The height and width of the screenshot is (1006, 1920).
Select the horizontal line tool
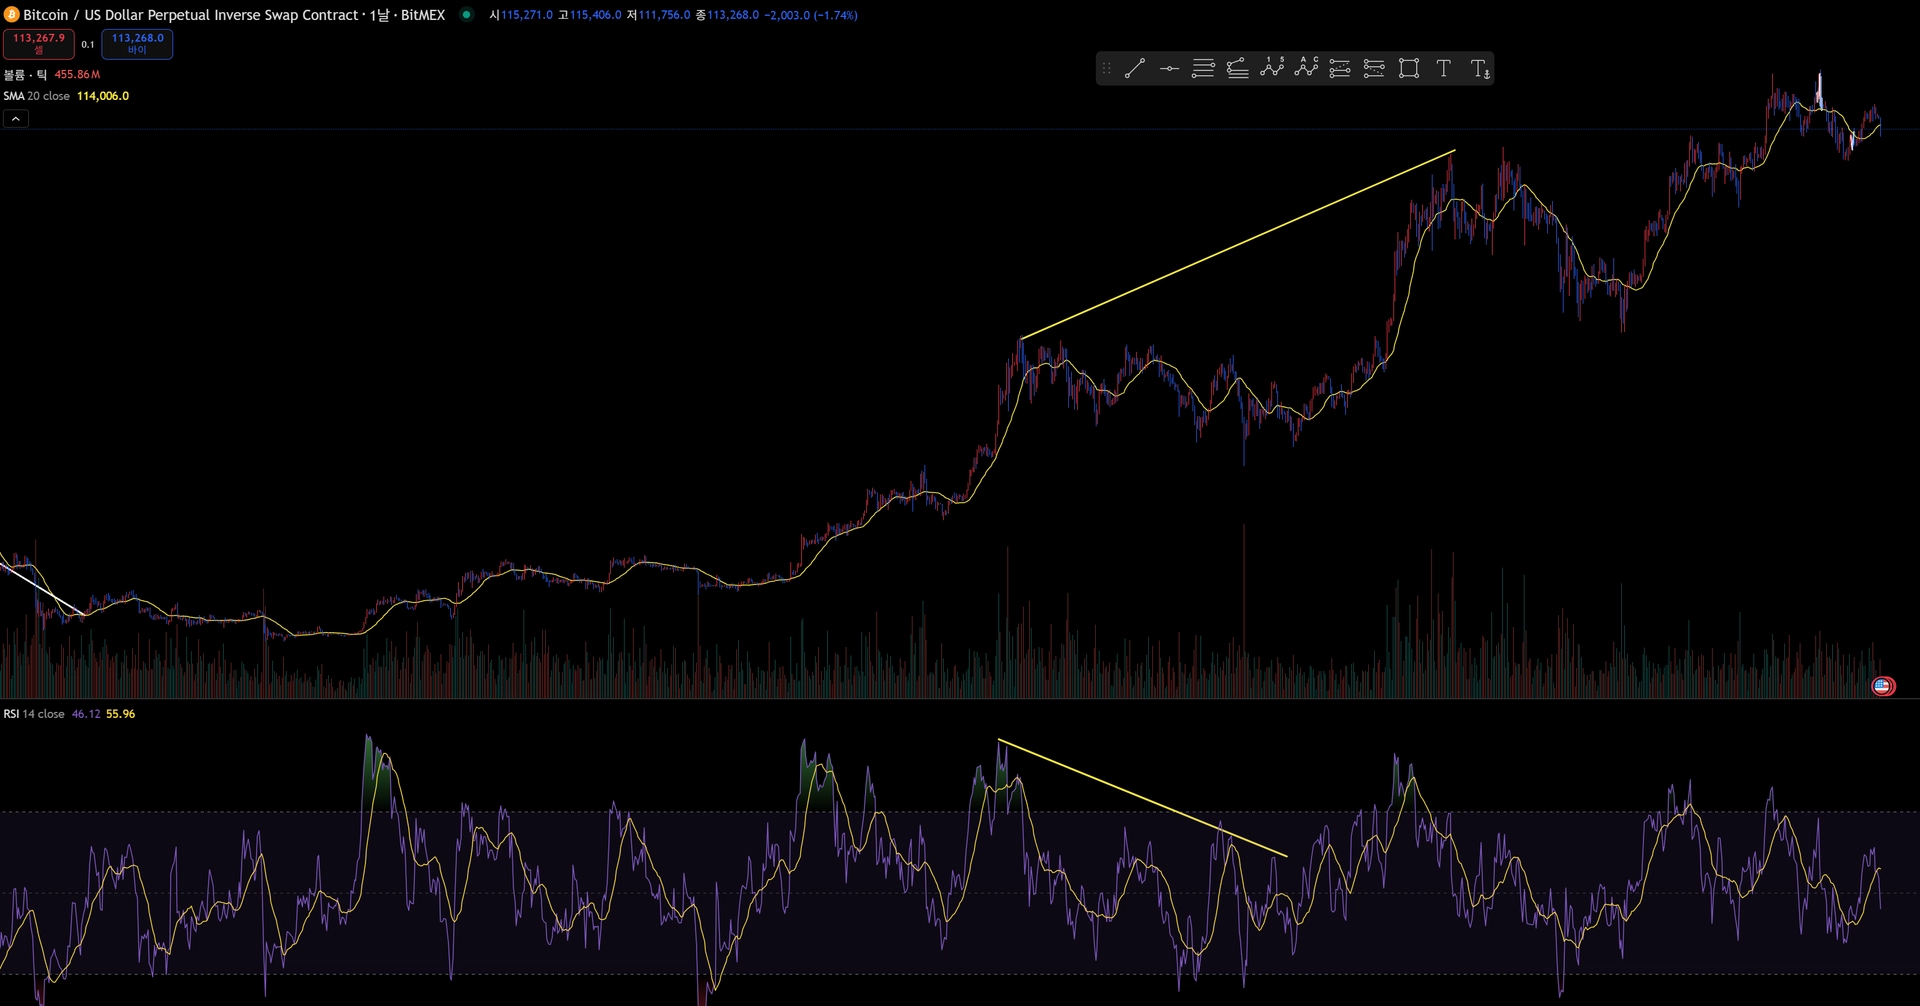[1169, 68]
